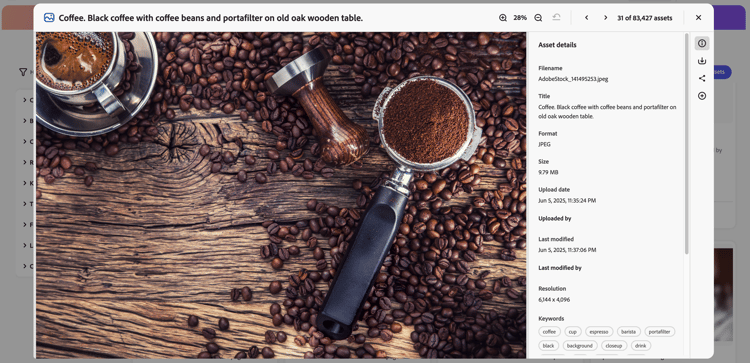
Task: Select the 'closeup' keyword tag
Action: pyautogui.click(x=614, y=345)
